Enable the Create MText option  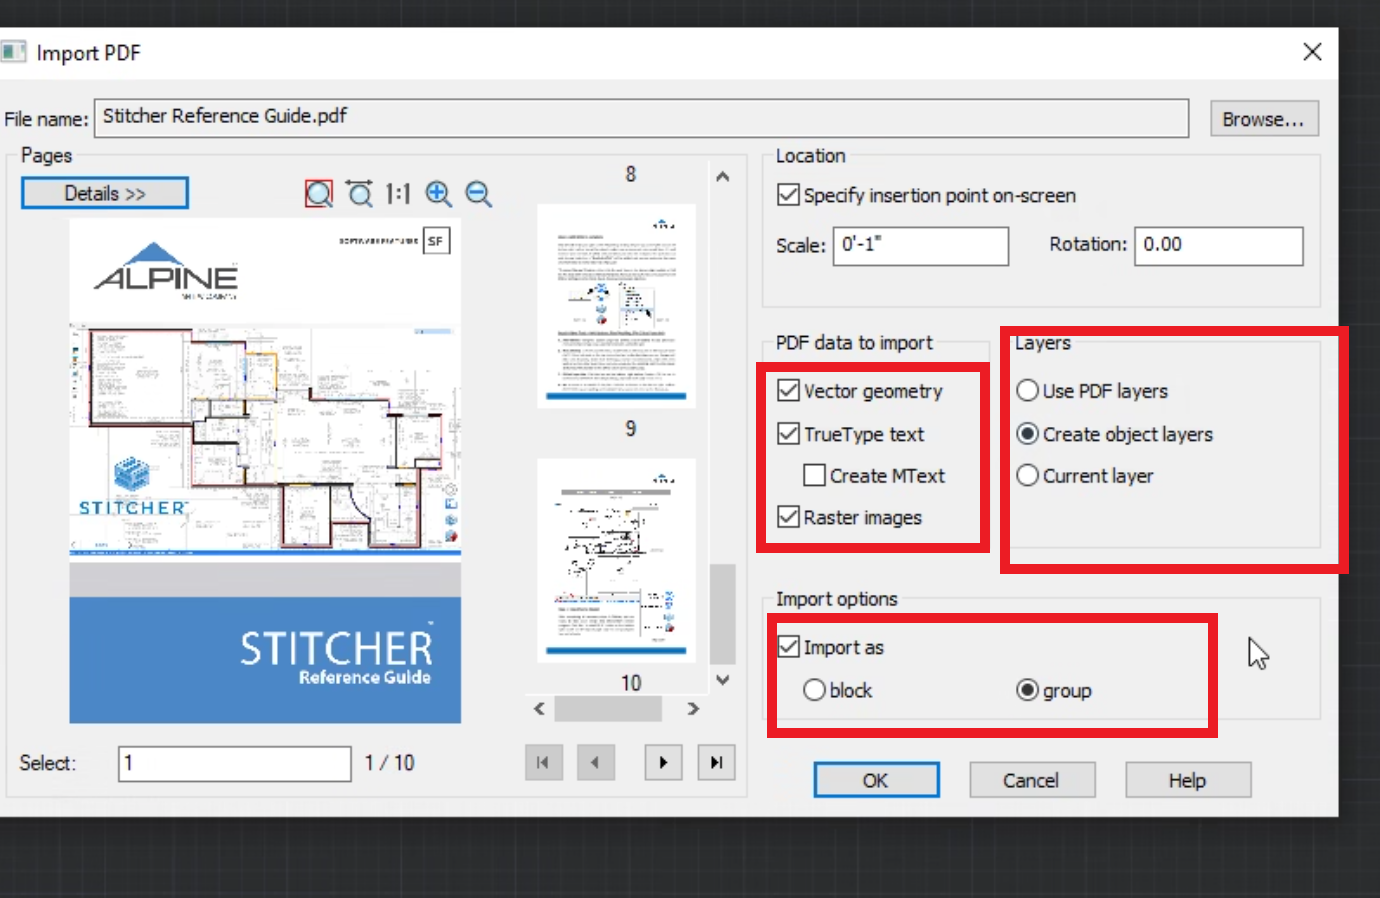pyautogui.click(x=815, y=475)
